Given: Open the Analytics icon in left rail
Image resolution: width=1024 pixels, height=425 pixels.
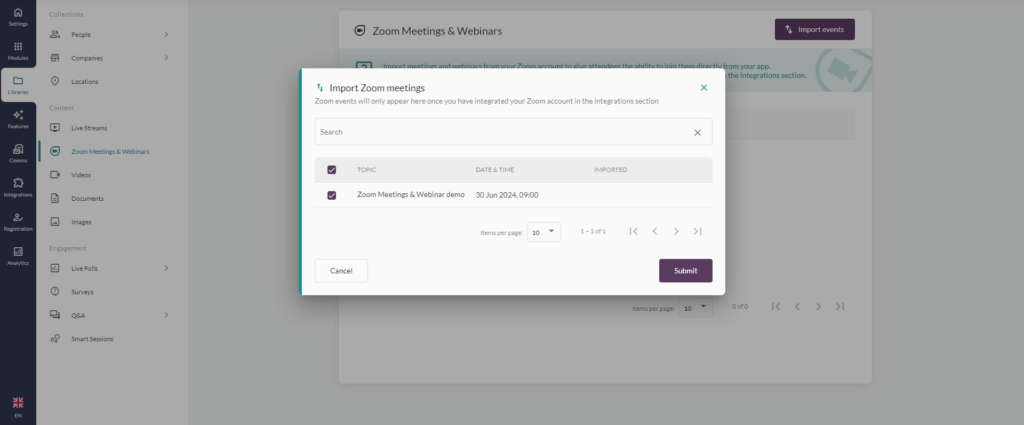Looking at the screenshot, I should pyautogui.click(x=18, y=255).
